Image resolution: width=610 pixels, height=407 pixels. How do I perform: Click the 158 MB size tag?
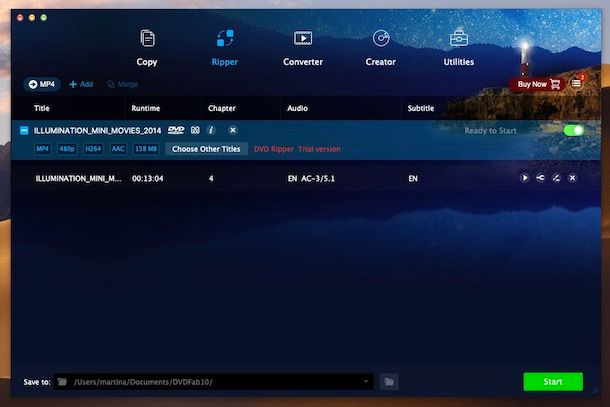pyautogui.click(x=146, y=149)
